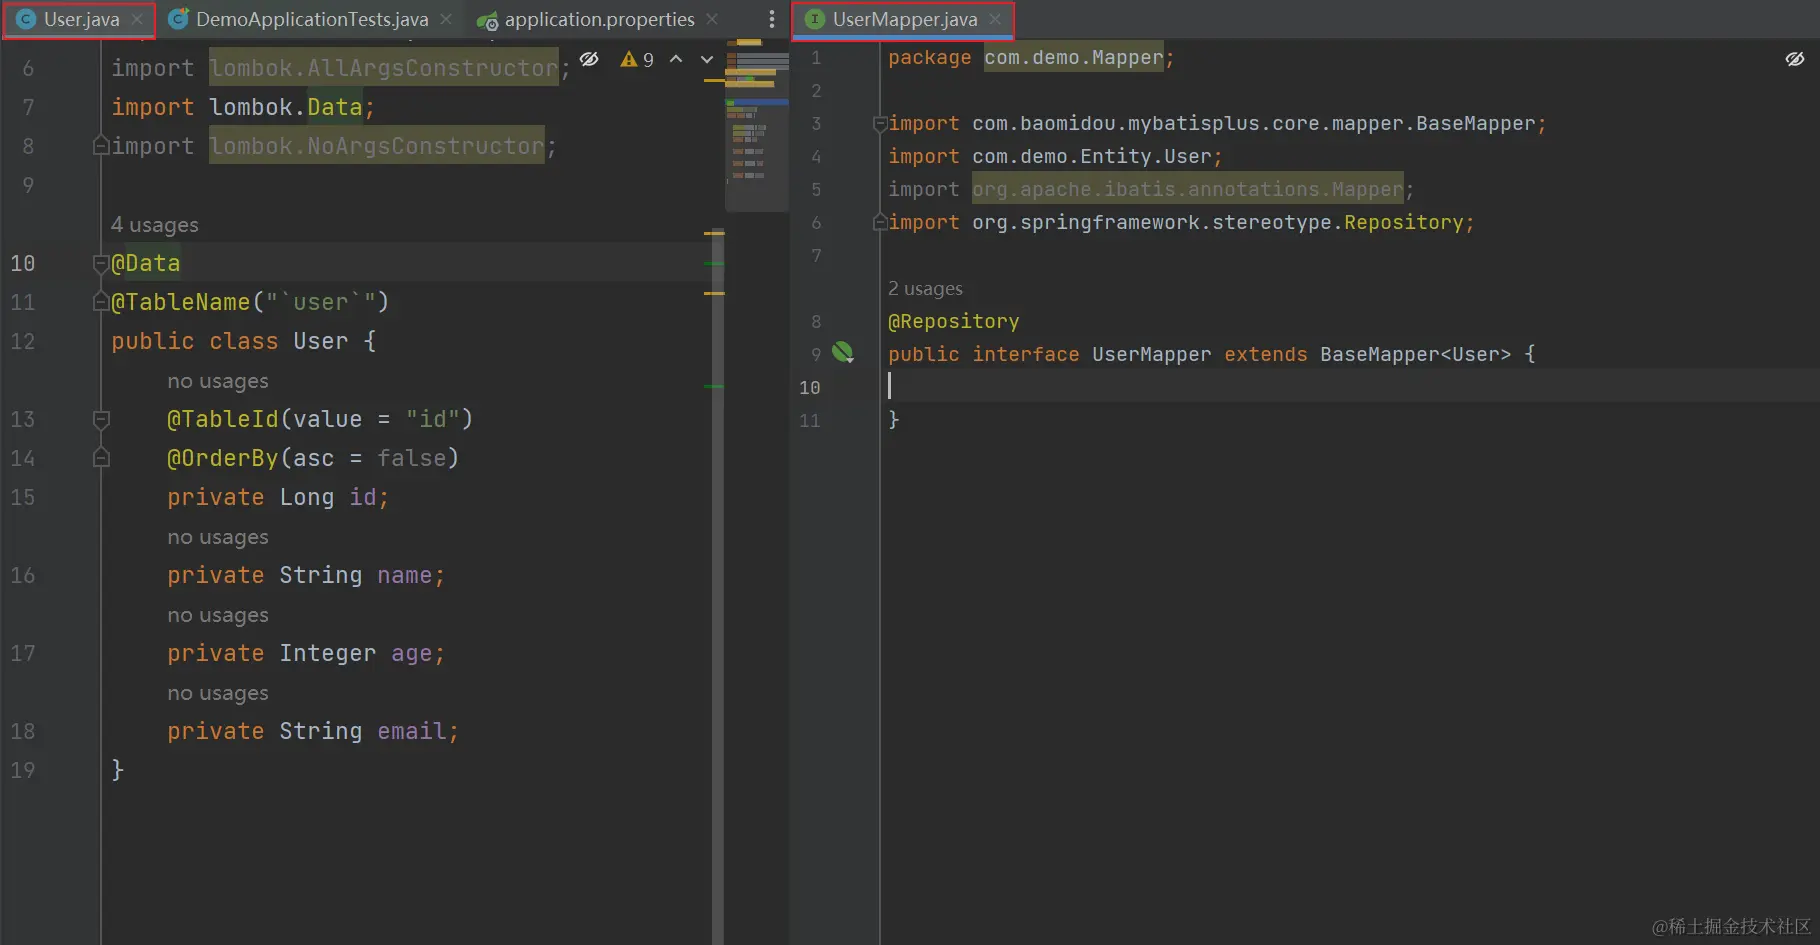Click the com.demo.Mapper package name

point(1074,58)
